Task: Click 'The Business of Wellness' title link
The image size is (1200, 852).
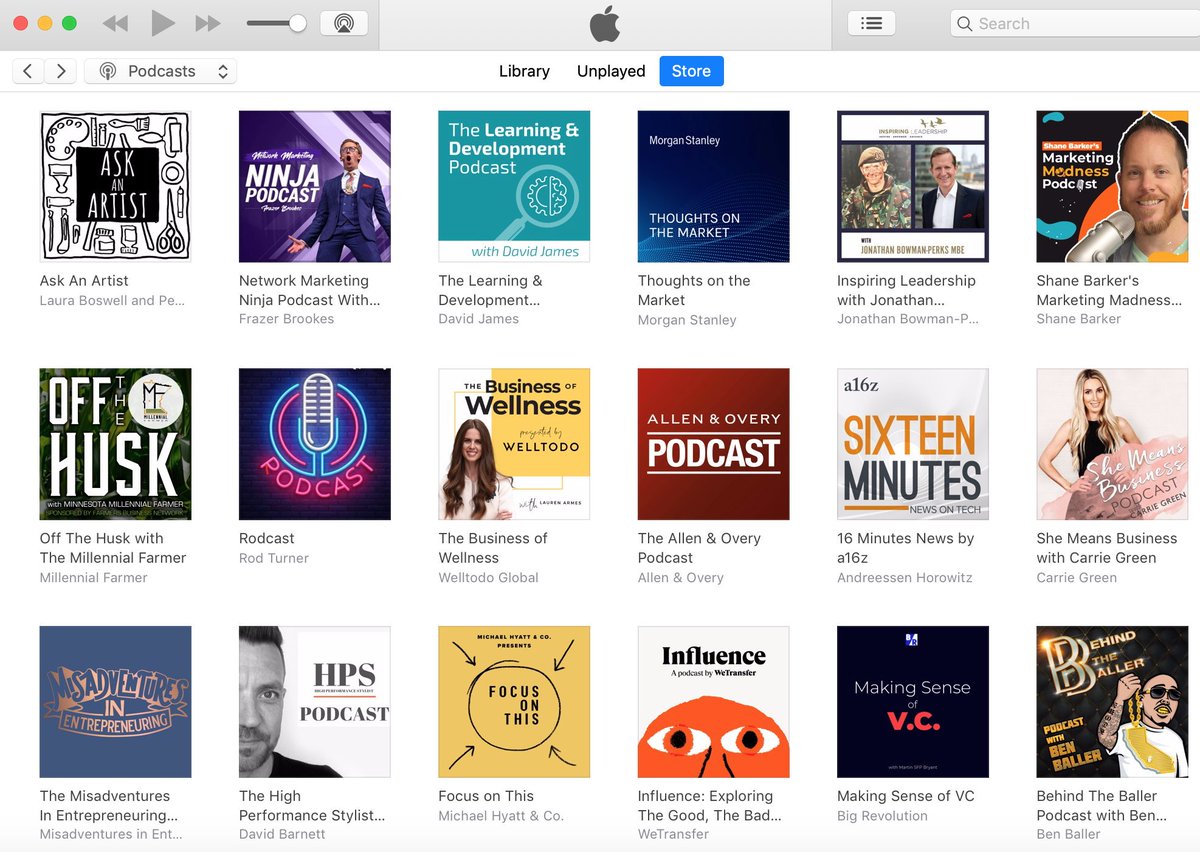Action: click(x=493, y=548)
